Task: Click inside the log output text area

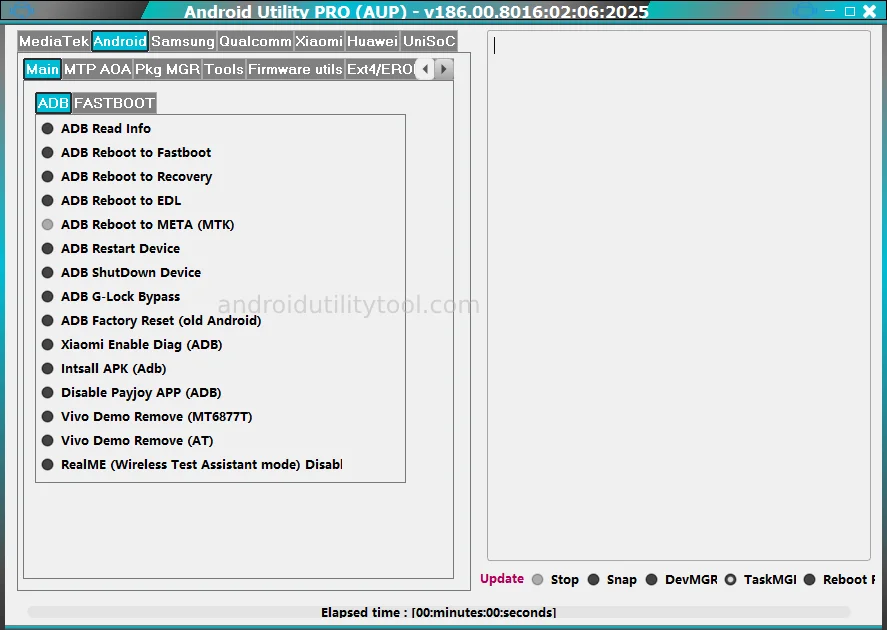Action: pyautogui.click(x=679, y=295)
